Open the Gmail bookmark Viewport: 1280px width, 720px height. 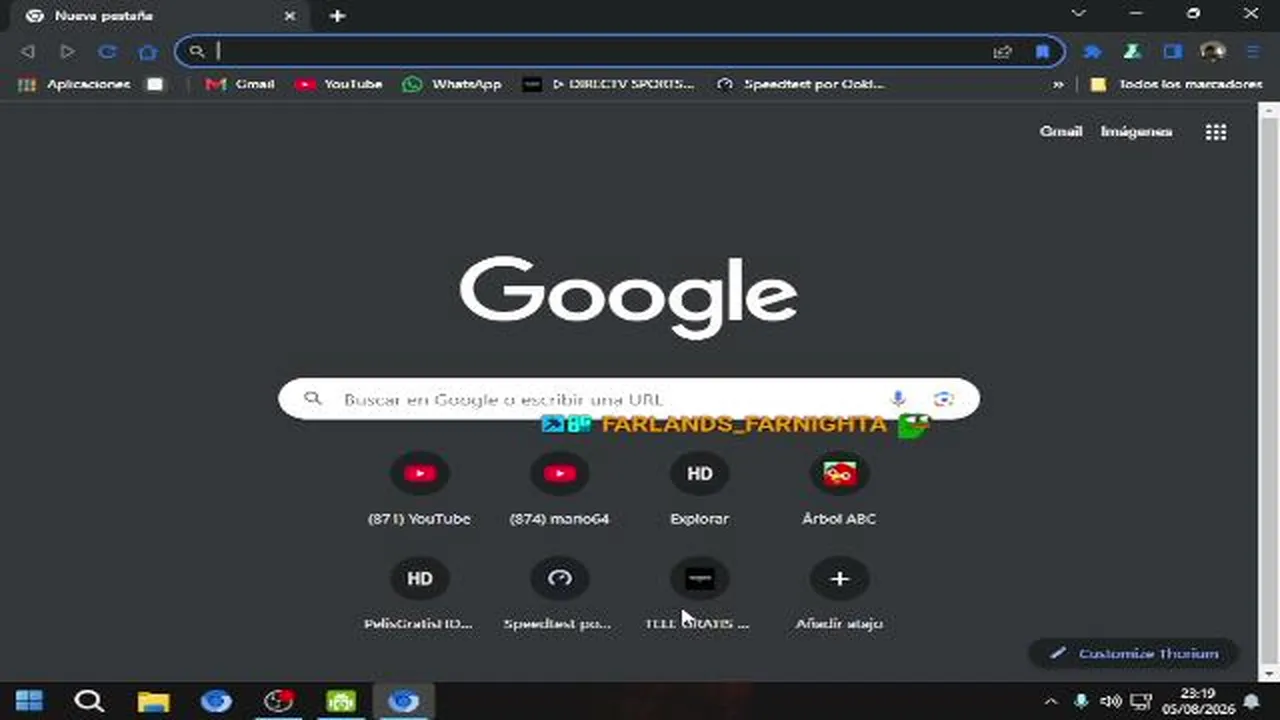point(240,84)
